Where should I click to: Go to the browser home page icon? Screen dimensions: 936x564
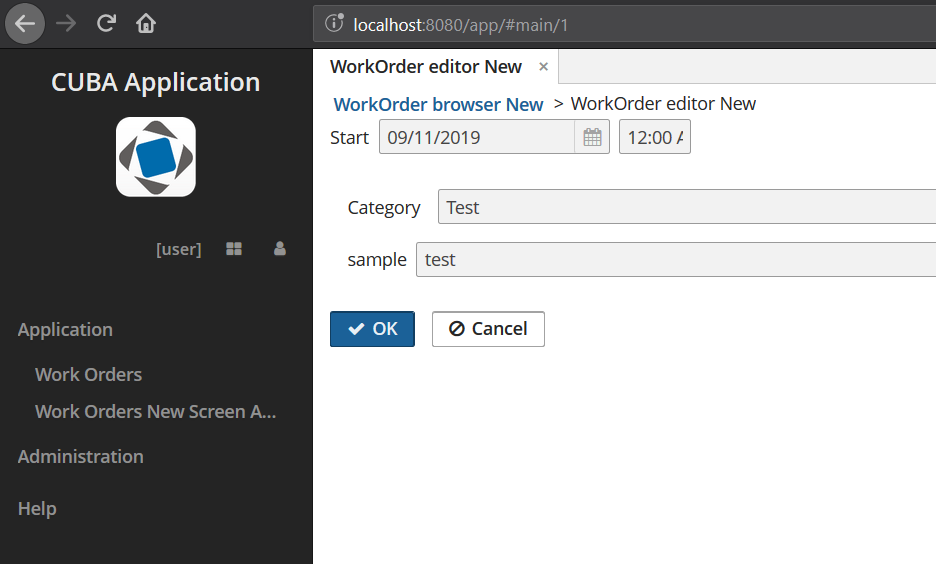(146, 23)
